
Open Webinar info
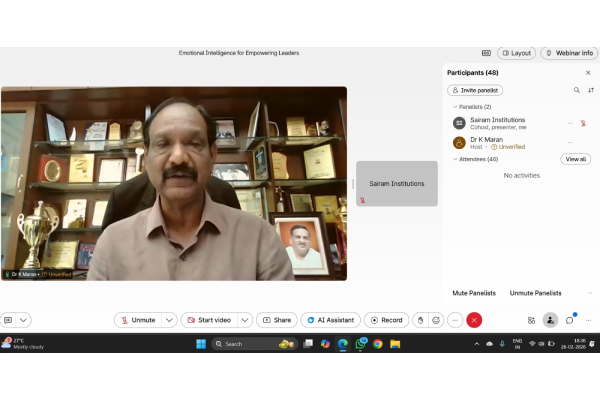click(569, 53)
